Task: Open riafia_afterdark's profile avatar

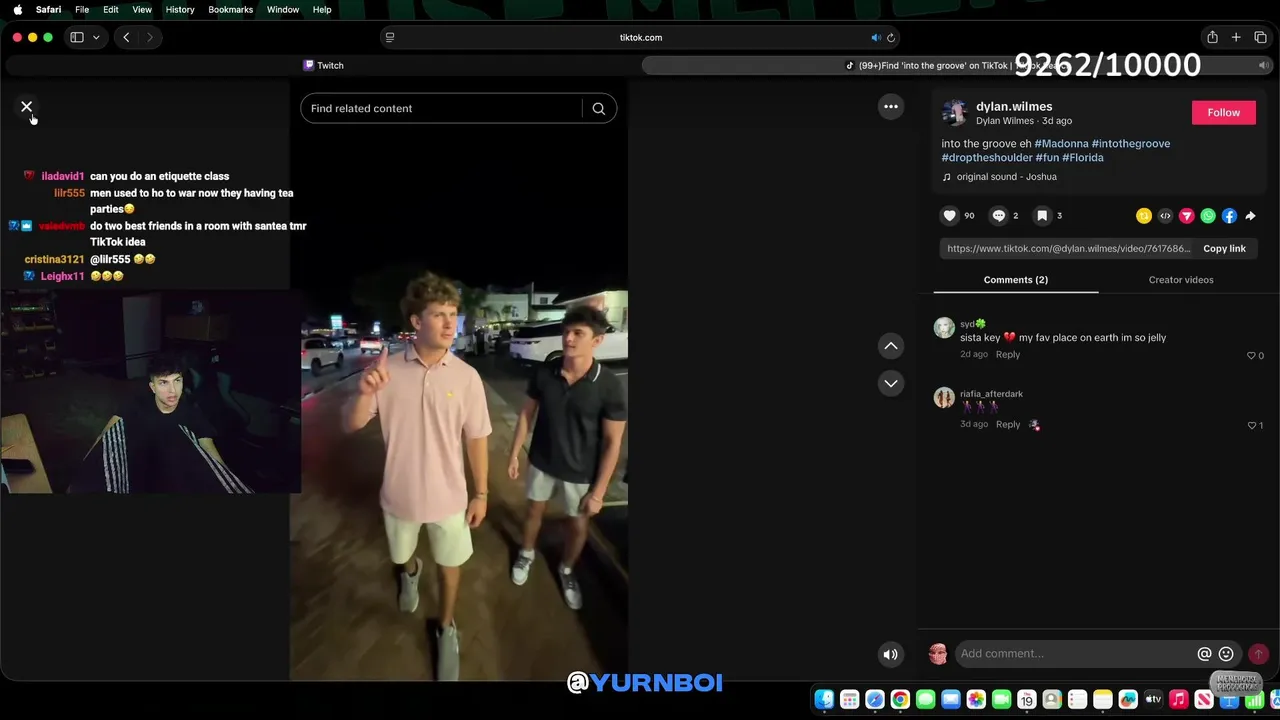Action: tap(944, 398)
